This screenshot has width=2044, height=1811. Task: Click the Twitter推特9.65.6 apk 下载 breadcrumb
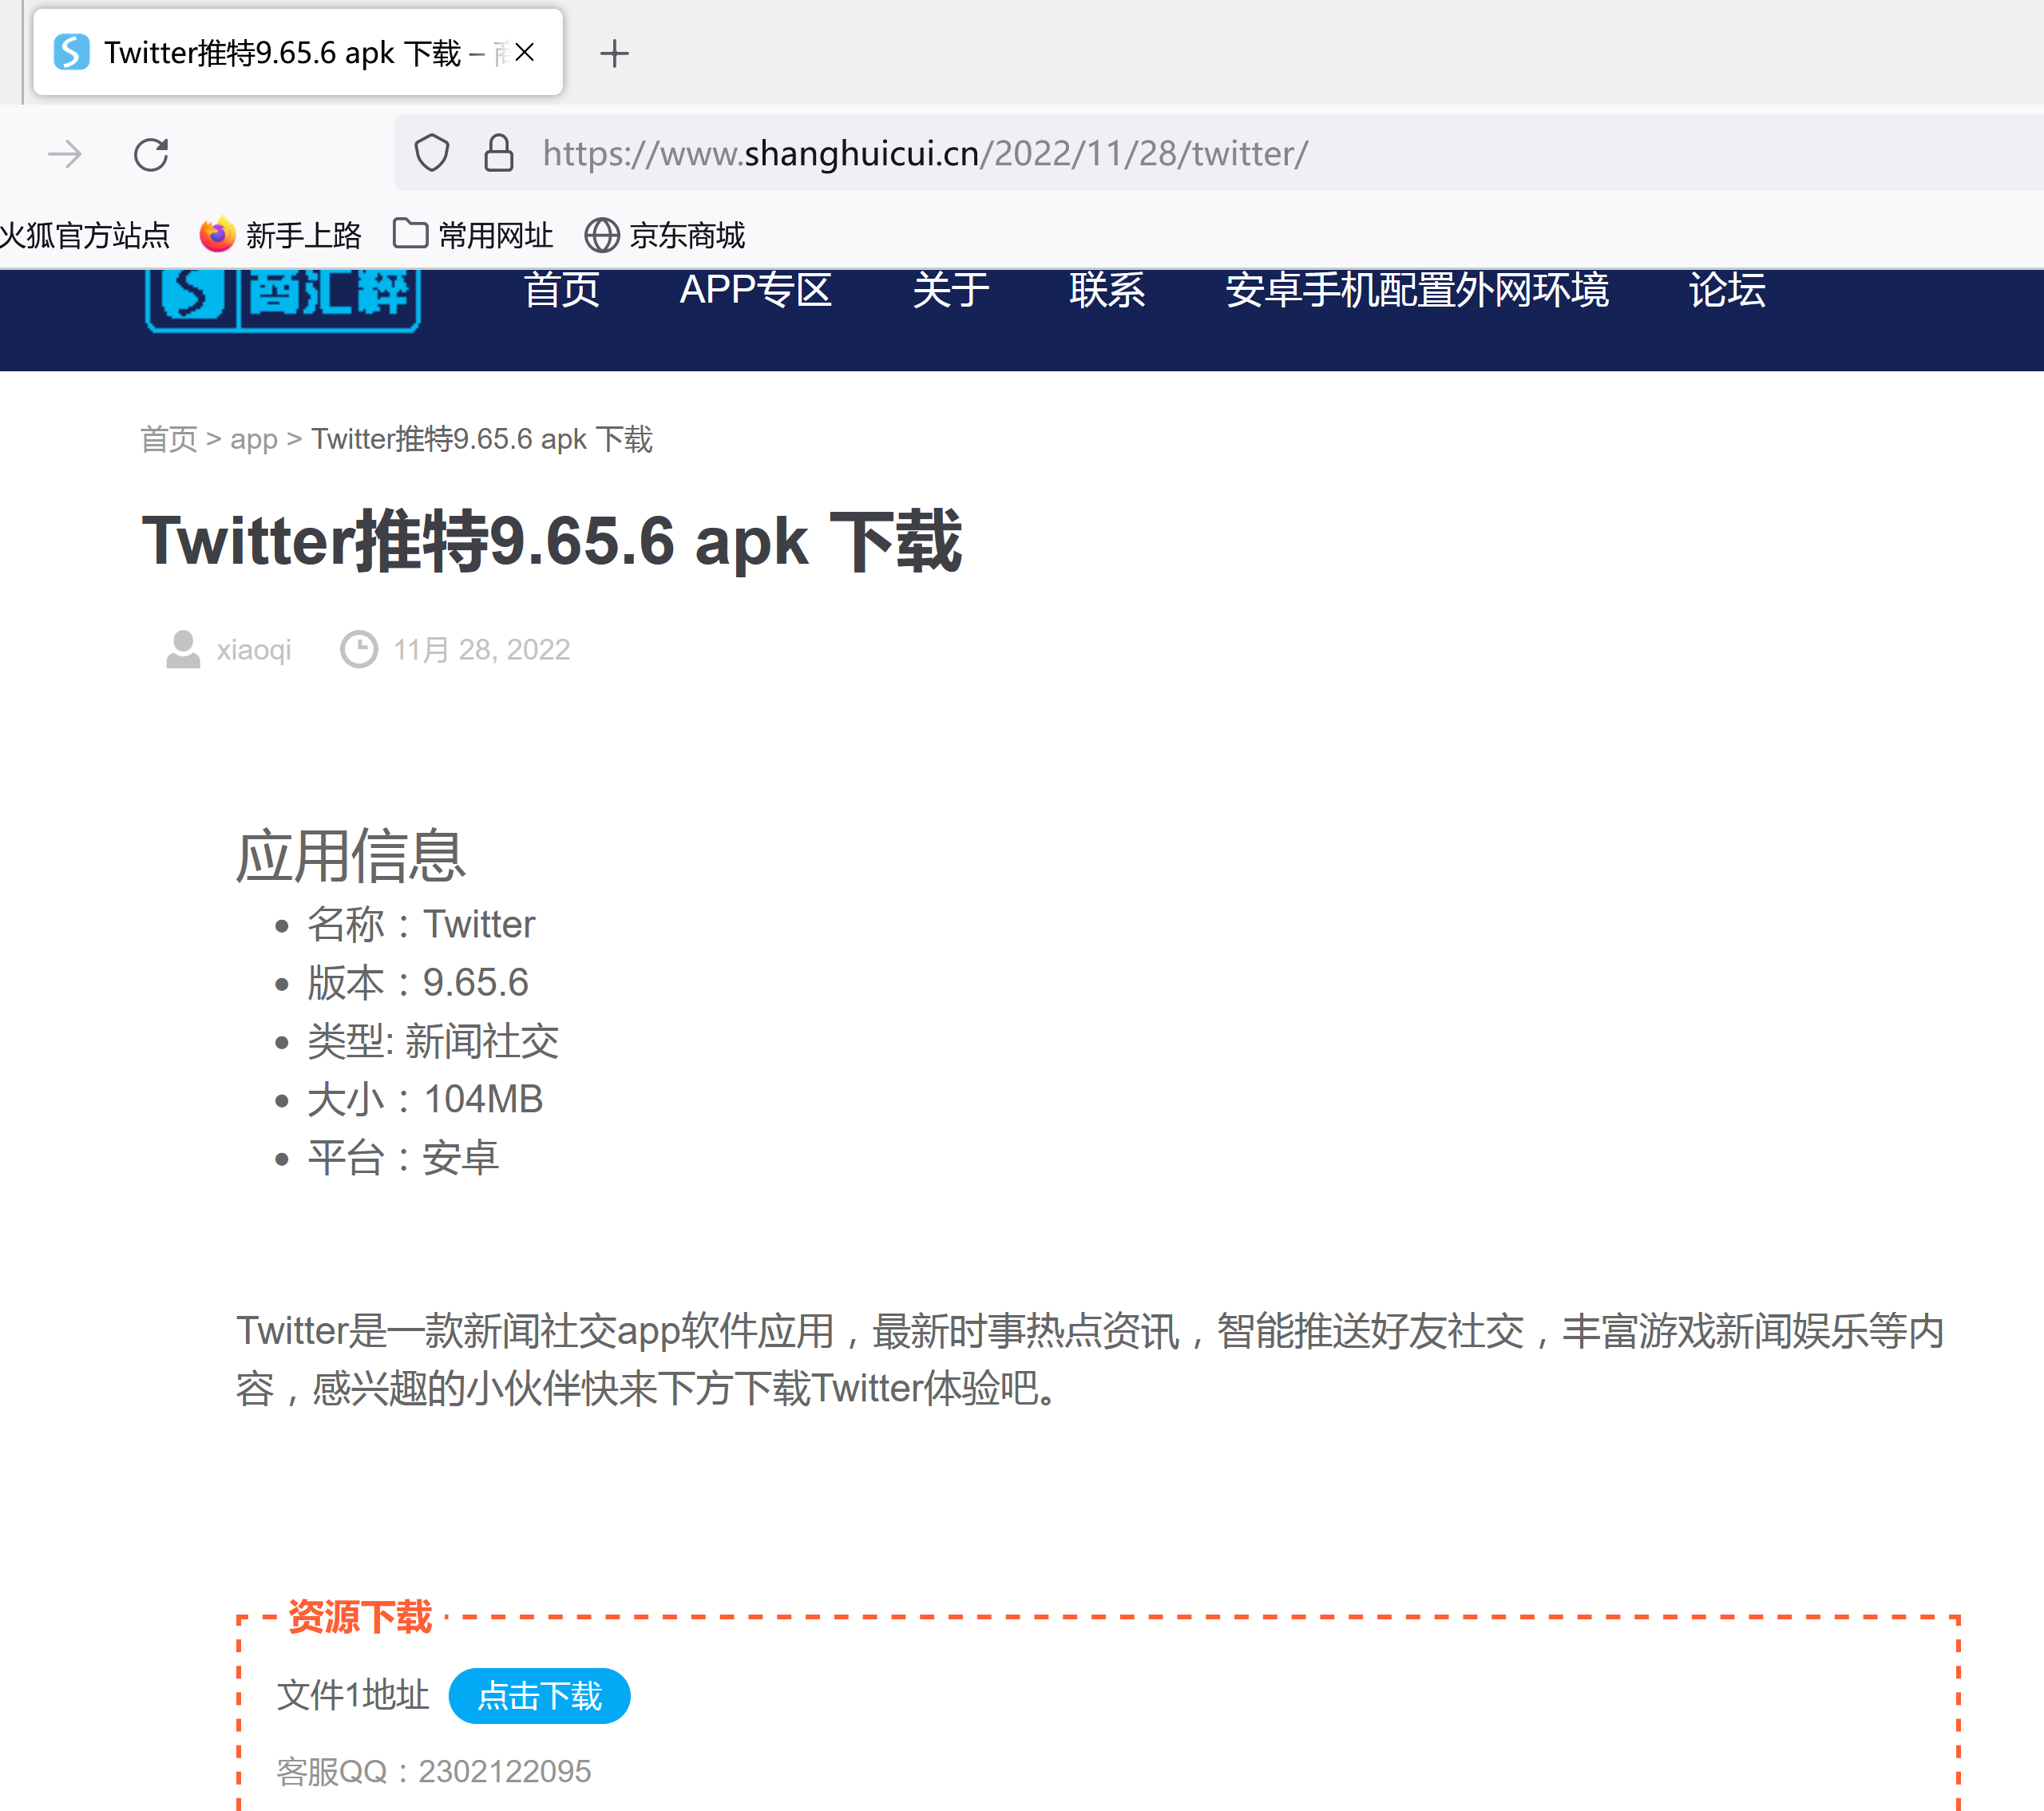click(482, 439)
